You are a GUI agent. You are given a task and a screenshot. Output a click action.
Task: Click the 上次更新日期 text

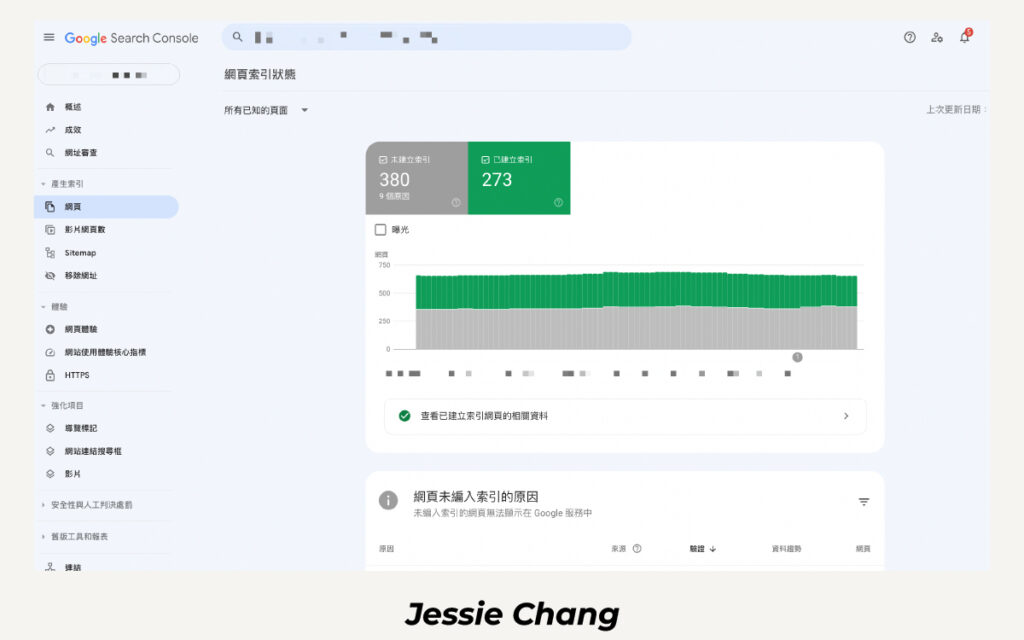point(955,110)
